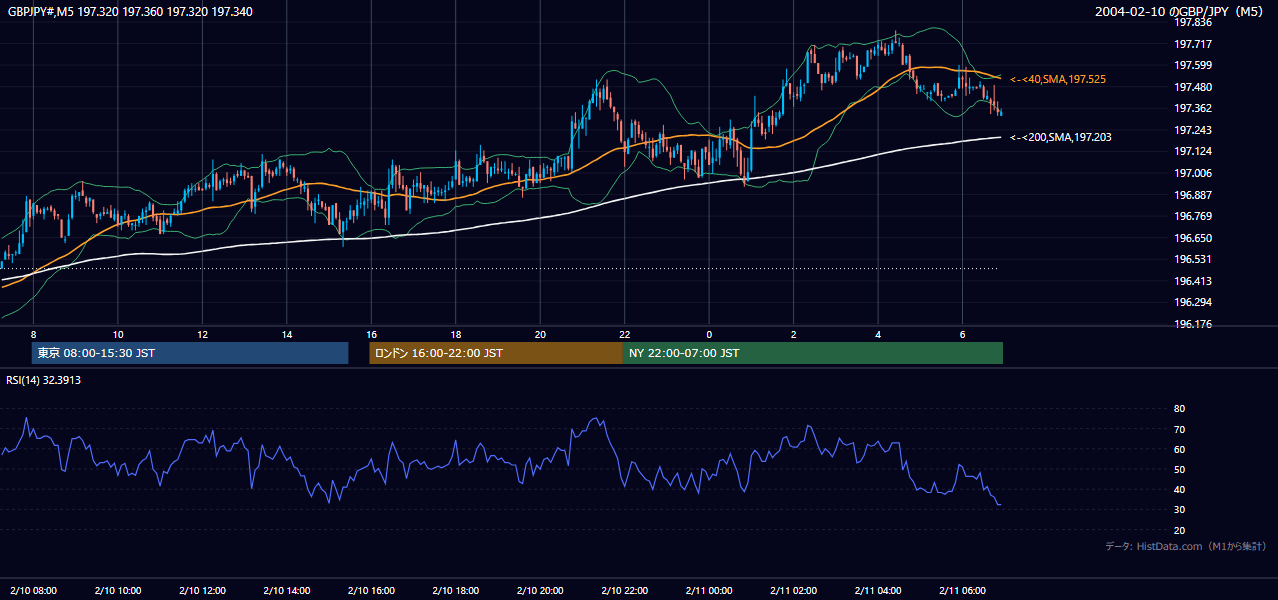Viewport: 1278px width, 600px height.
Task: Click the bottom date label 2/10 10:00
Action: [x=118, y=590]
